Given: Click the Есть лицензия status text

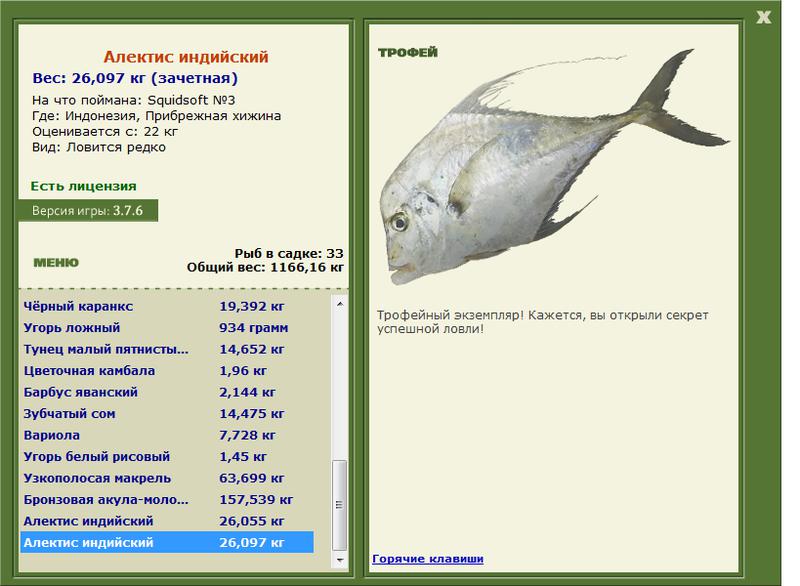Looking at the screenshot, I should [x=84, y=186].
